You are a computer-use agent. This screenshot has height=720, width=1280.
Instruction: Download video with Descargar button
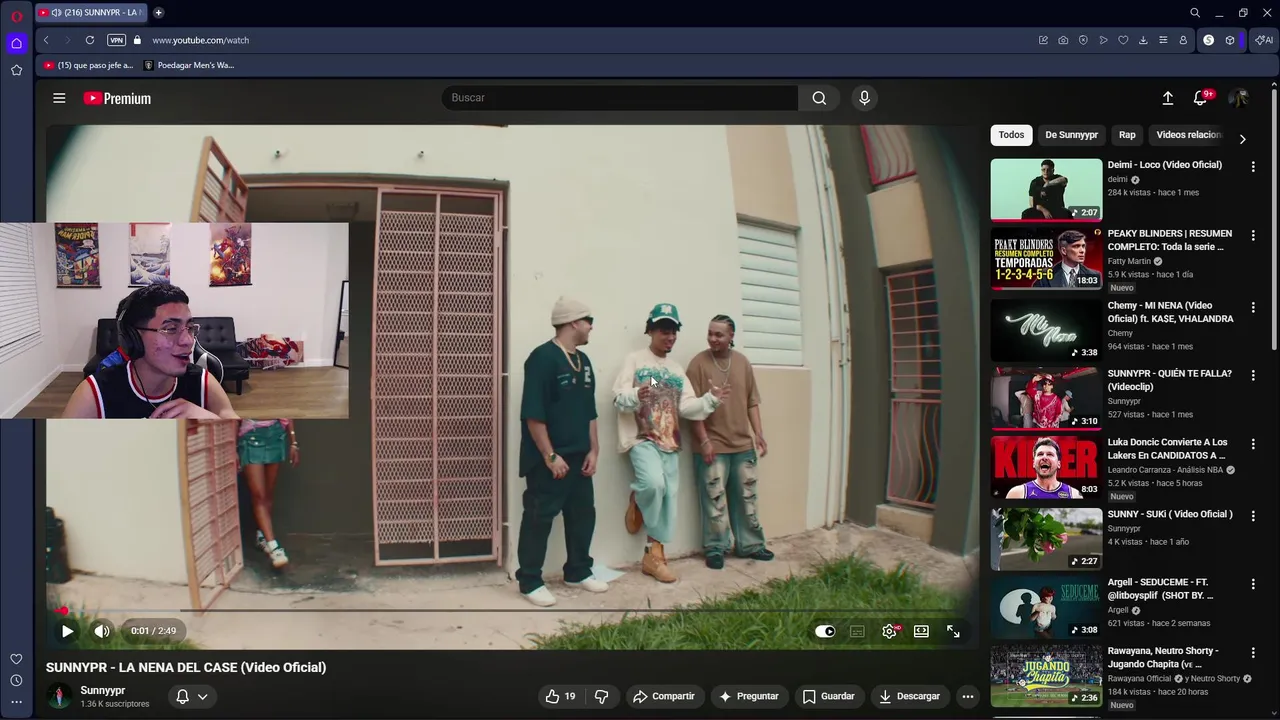[x=910, y=697]
